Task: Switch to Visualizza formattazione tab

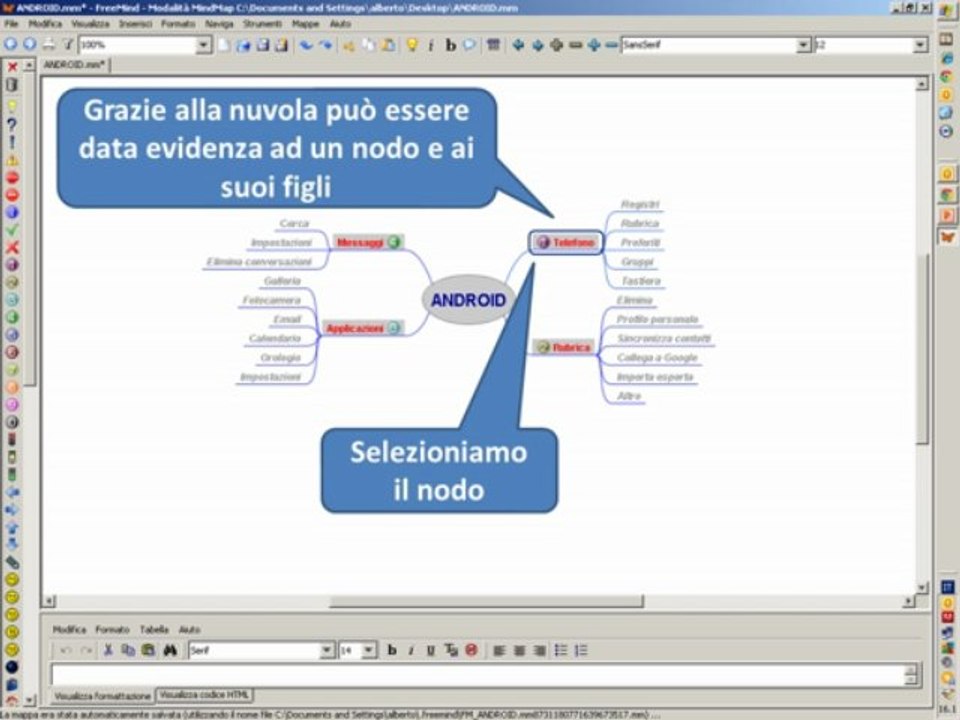Action: tap(102, 696)
